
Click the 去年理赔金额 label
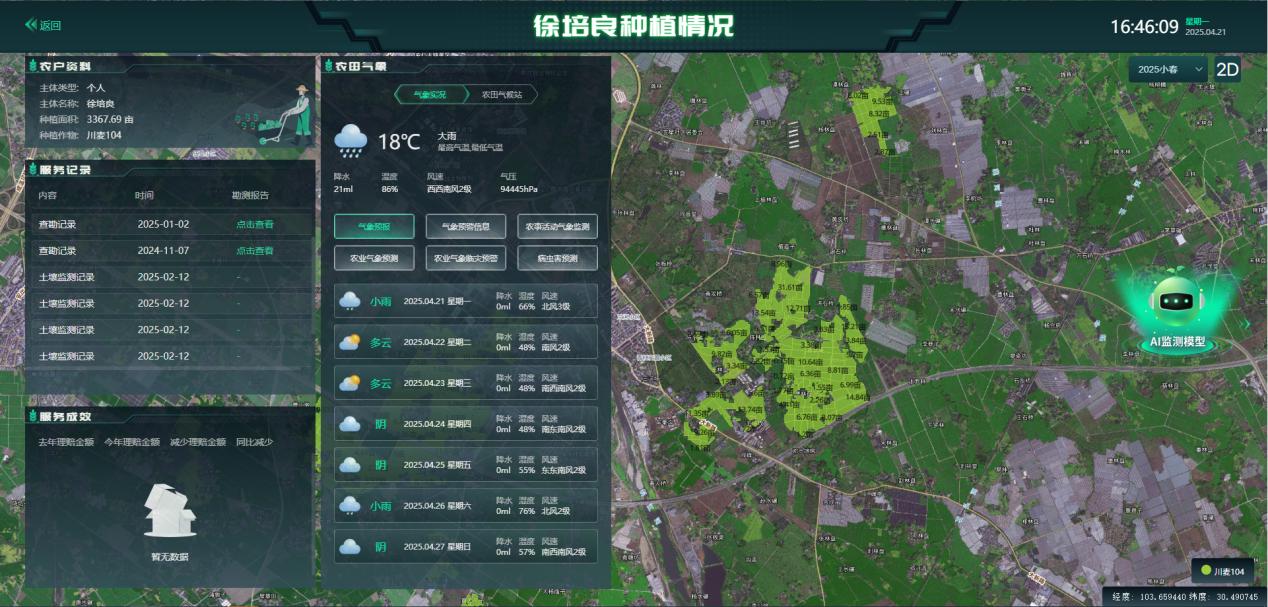(66, 442)
